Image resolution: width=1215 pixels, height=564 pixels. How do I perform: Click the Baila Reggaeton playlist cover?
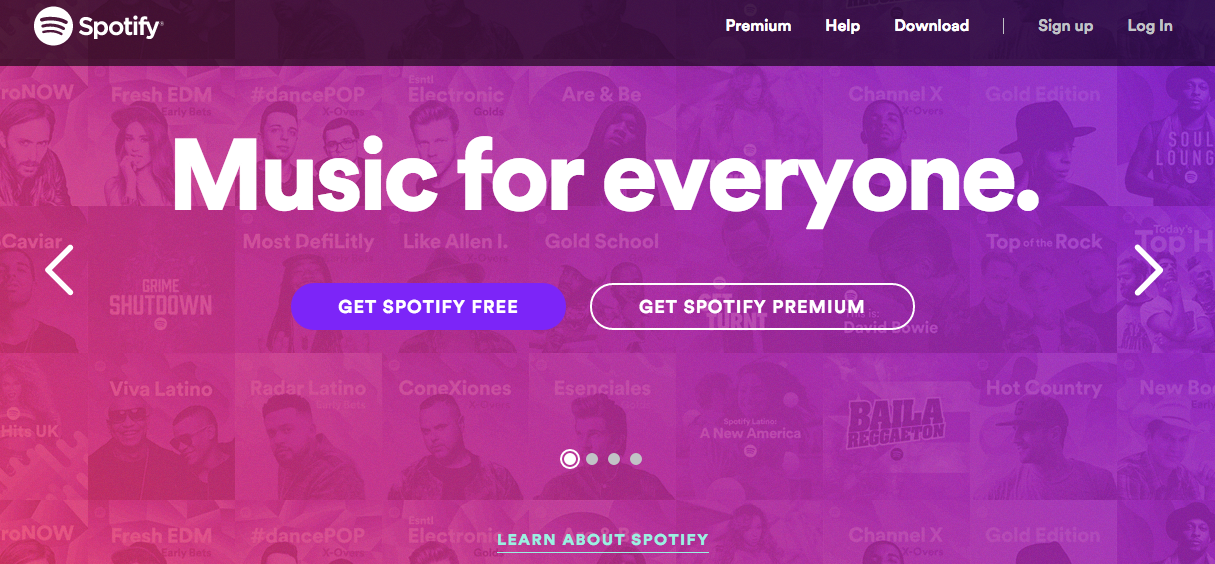[x=896, y=426]
